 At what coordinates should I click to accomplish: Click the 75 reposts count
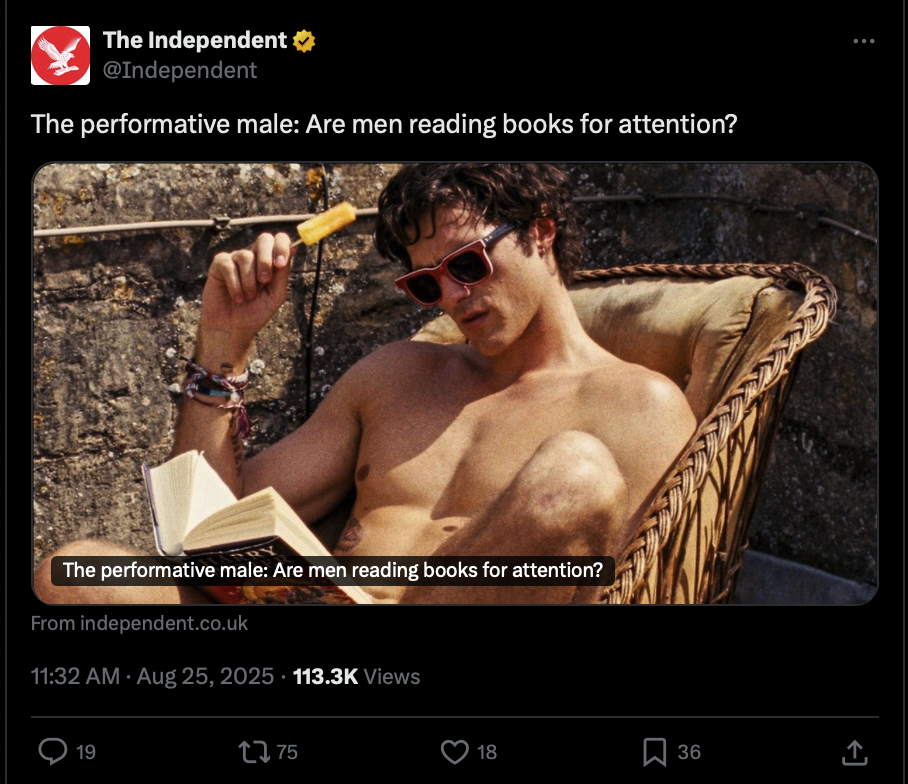point(287,752)
